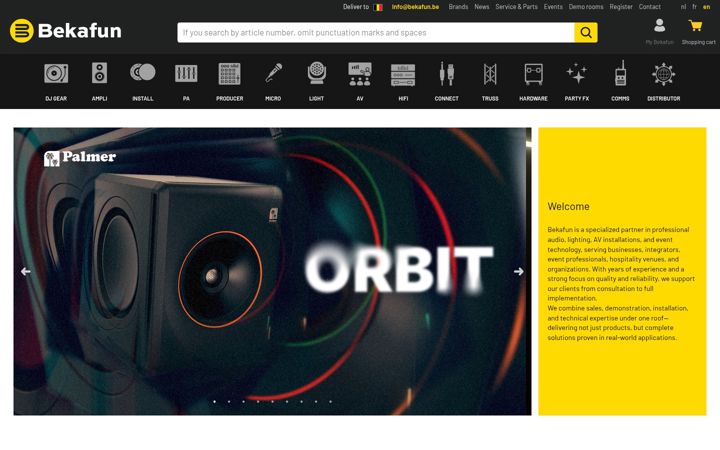Click the Register link
Image resolution: width=720 pixels, height=450 pixels.
tap(621, 7)
